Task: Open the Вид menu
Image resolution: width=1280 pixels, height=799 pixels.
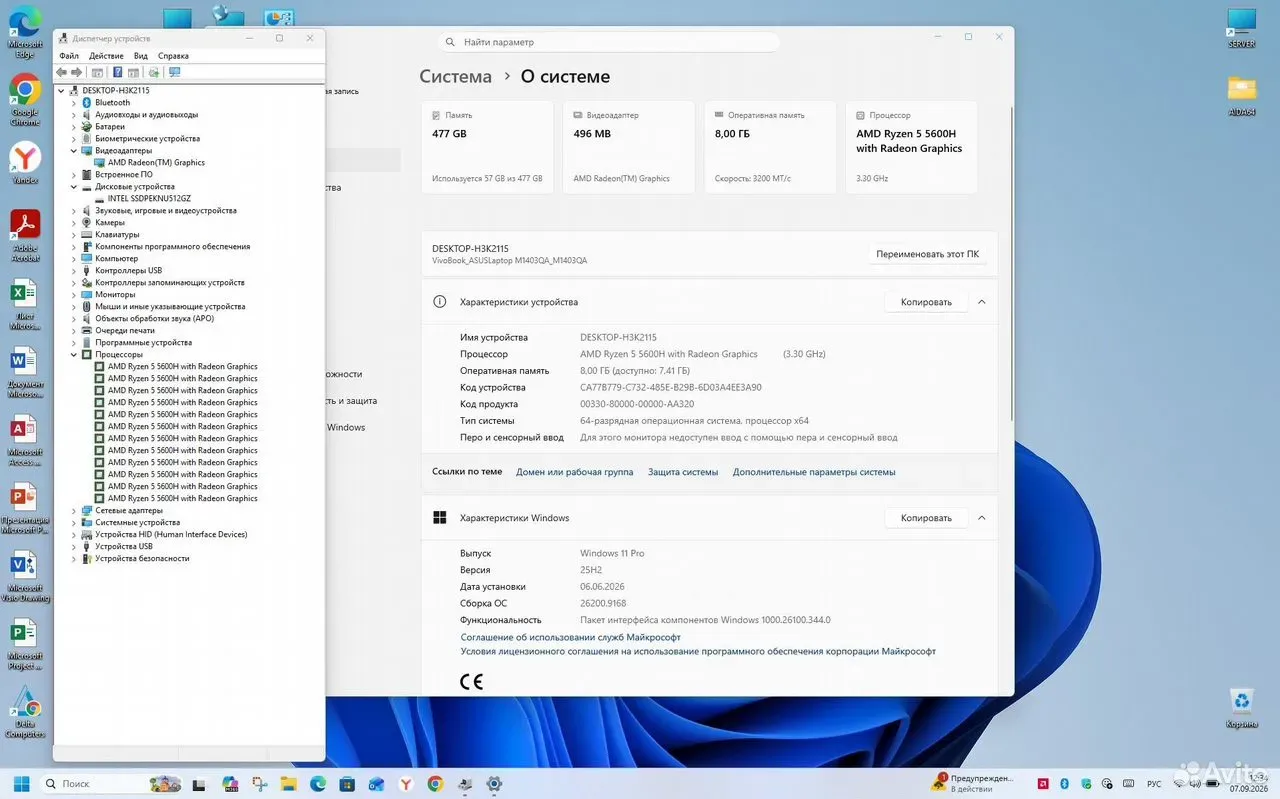Action: 141,56
